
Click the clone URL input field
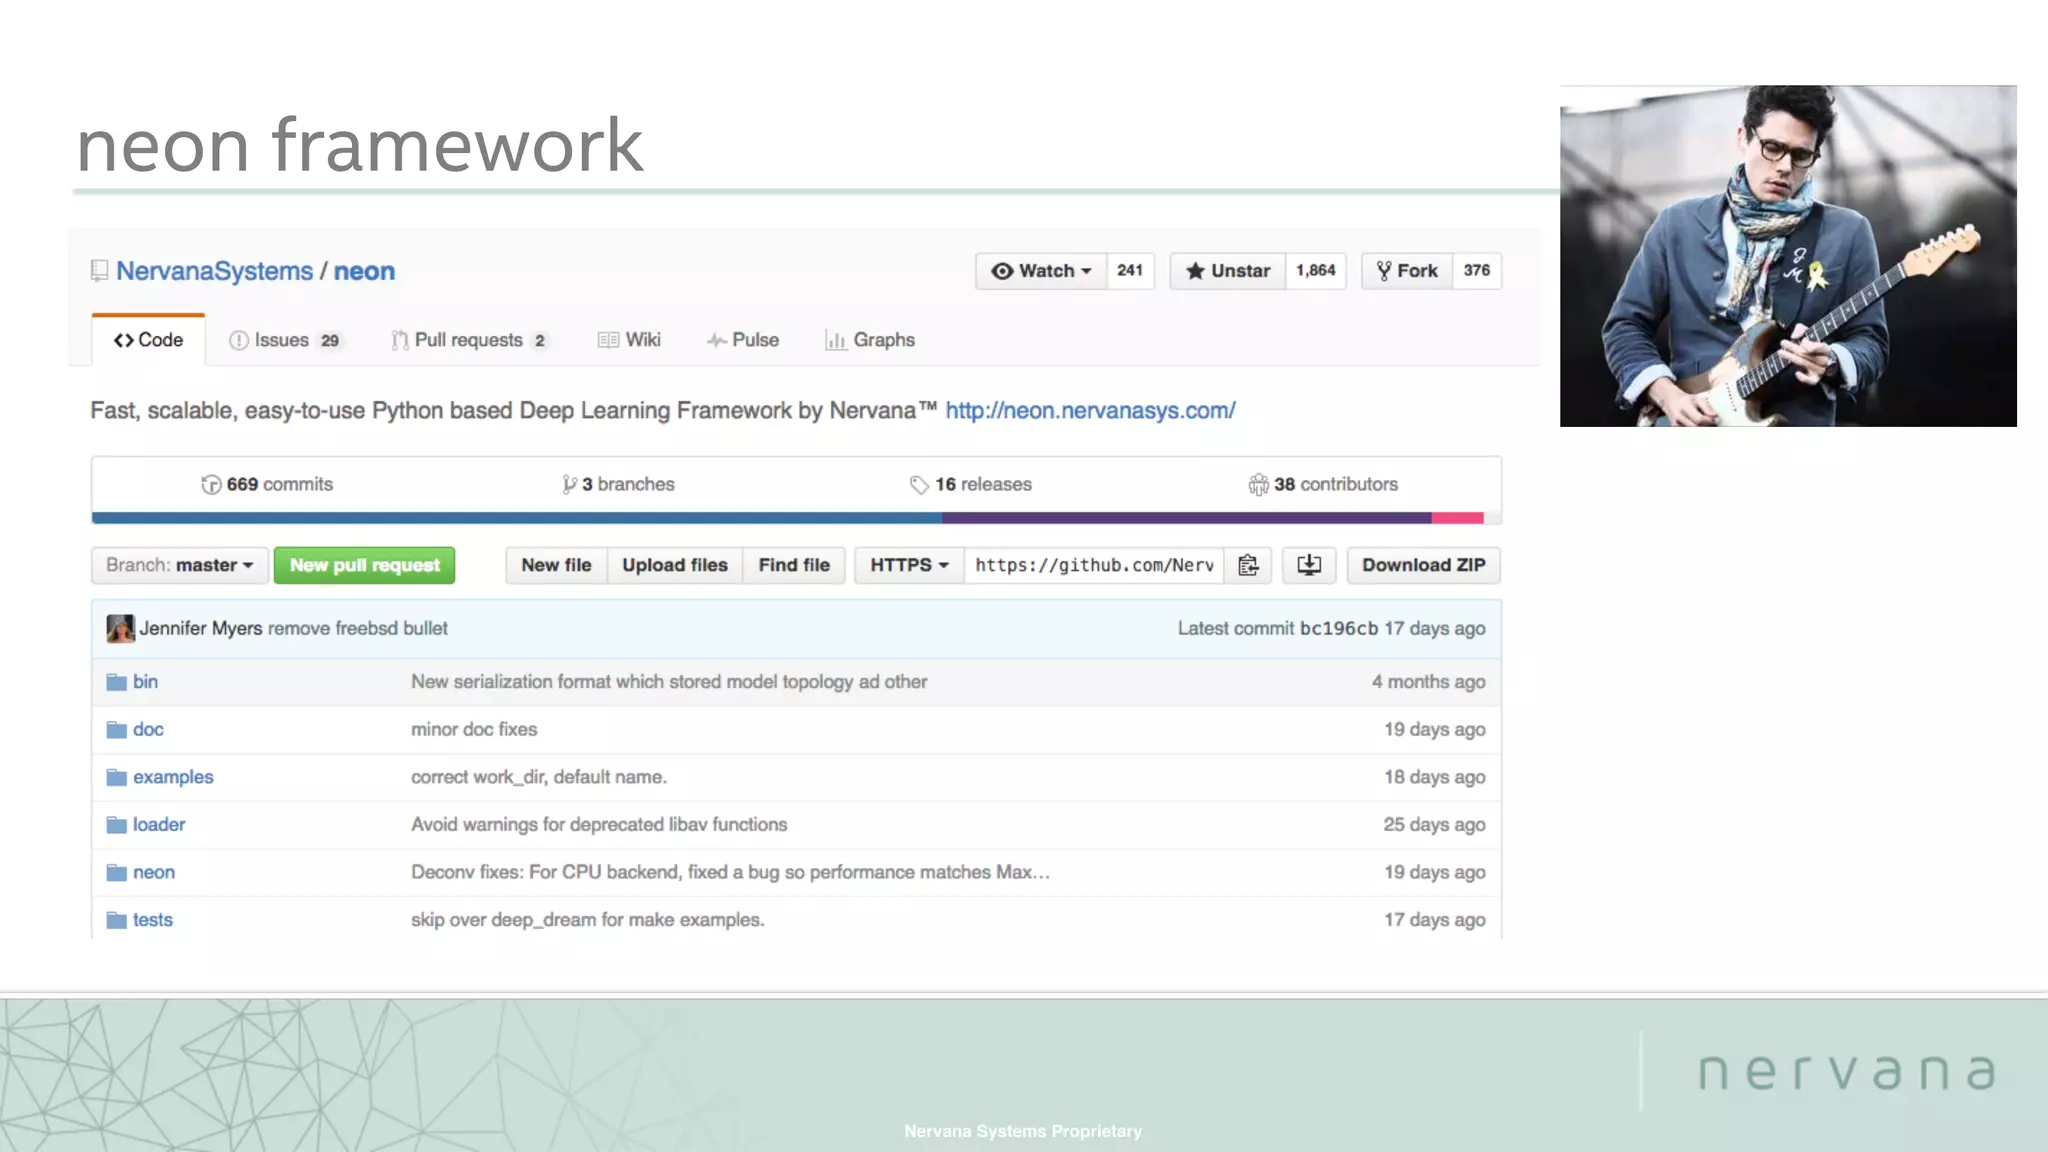tap(1094, 565)
